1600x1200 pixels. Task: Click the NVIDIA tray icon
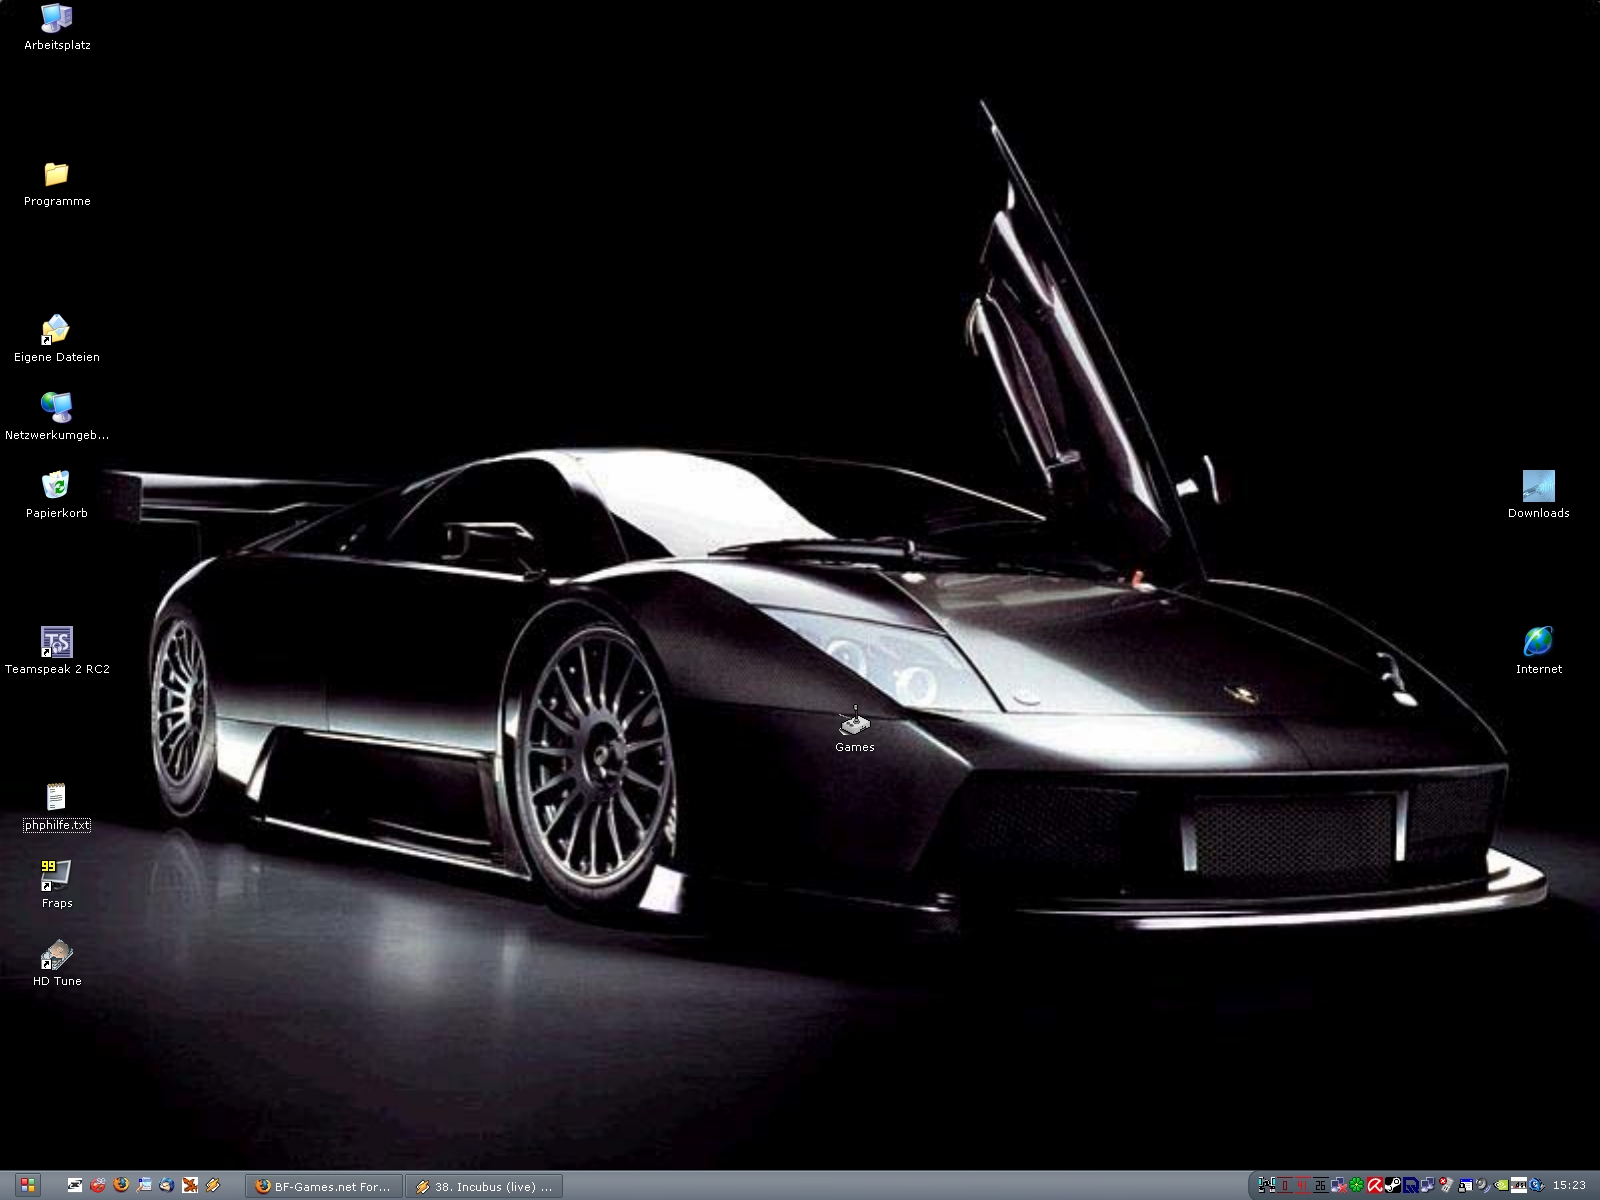click(1500, 1185)
